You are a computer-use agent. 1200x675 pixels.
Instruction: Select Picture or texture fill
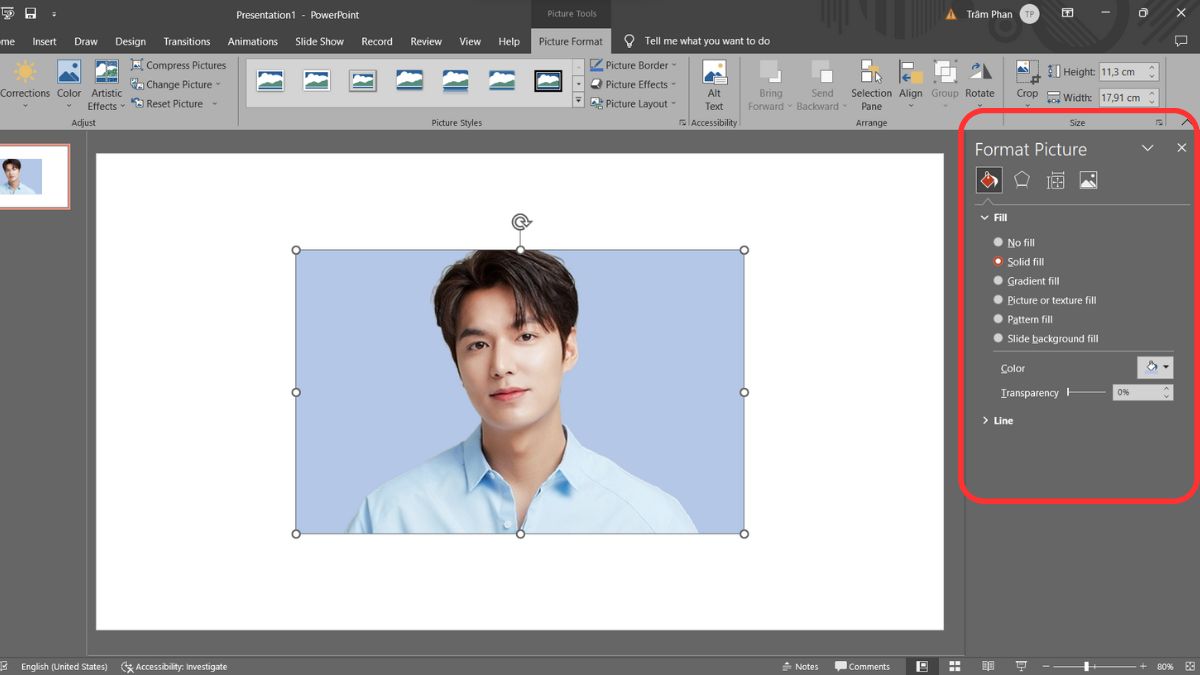pyautogui.click(x=998, y=300)
